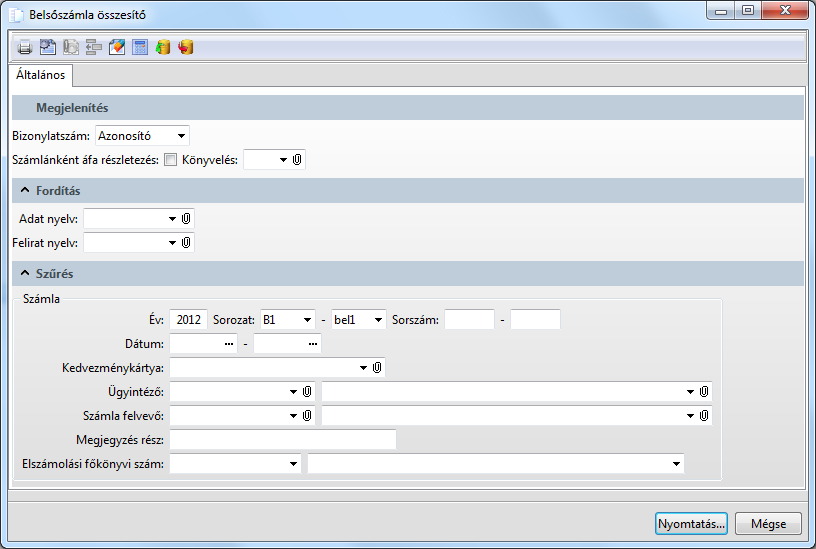Click the Nyomtatás... button
This screenshot has height=549, width=816.
pyautogui.click(x=691, y=524)
